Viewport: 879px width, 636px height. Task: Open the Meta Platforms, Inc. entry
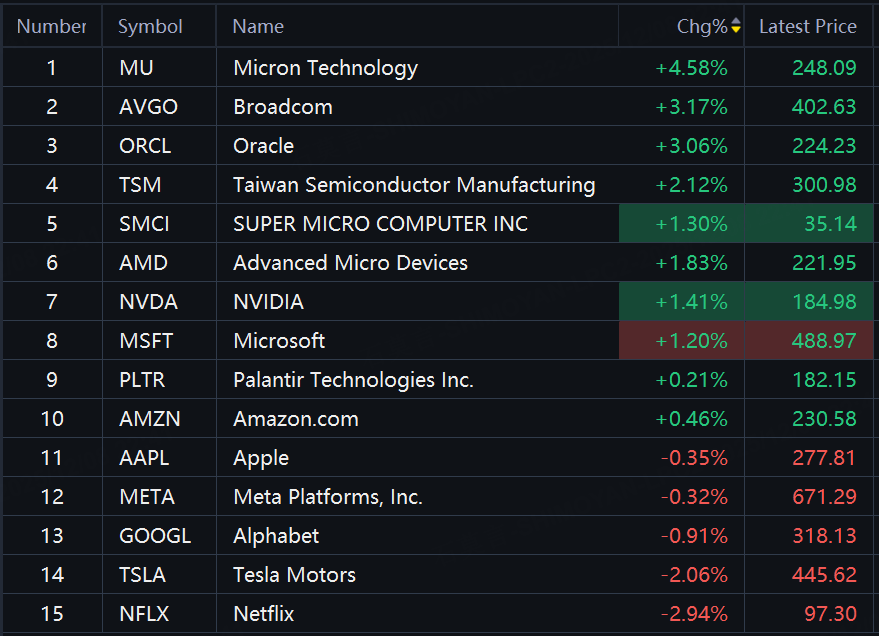[327, 497]
